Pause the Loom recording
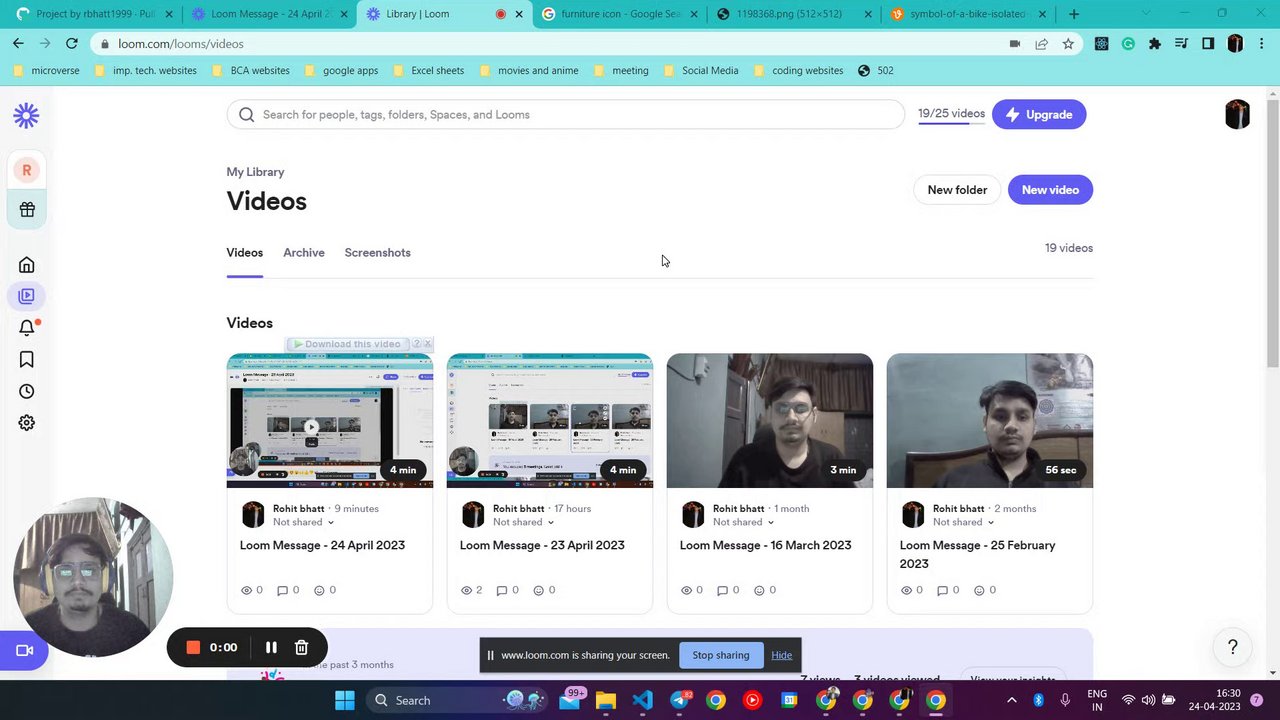The width and height of the screenshot is (1280, 720). pos(271,648)
